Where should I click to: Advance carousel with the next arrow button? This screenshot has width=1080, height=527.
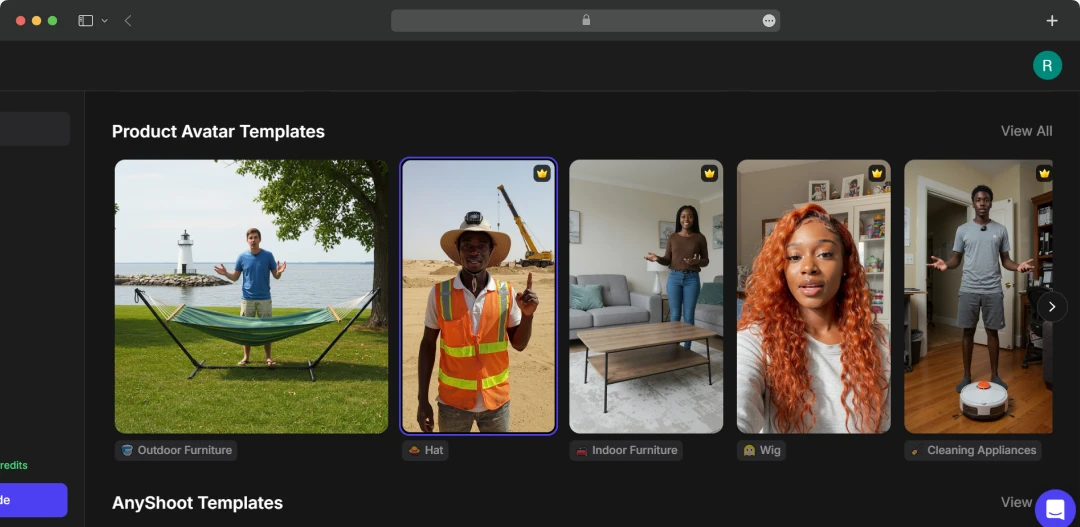1052,307
